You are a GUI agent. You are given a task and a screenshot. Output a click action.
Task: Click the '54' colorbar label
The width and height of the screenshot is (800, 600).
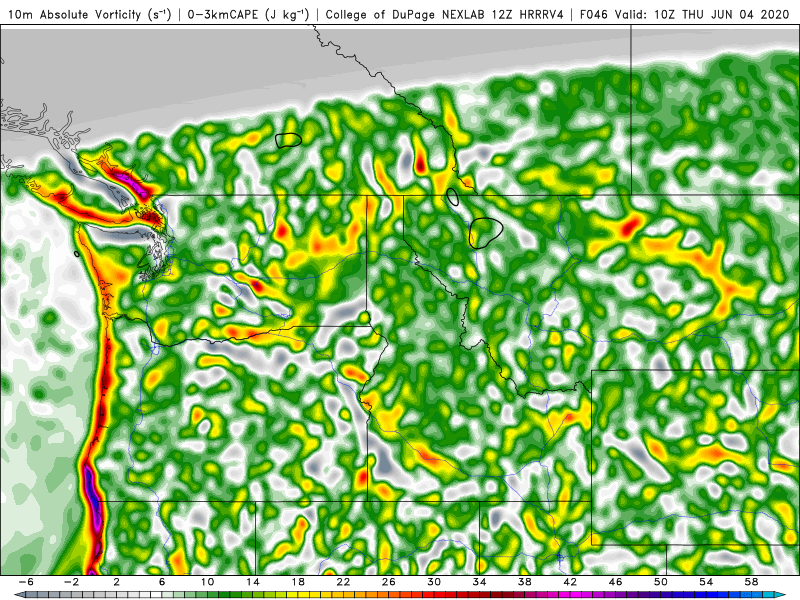(x=707, y=582)
